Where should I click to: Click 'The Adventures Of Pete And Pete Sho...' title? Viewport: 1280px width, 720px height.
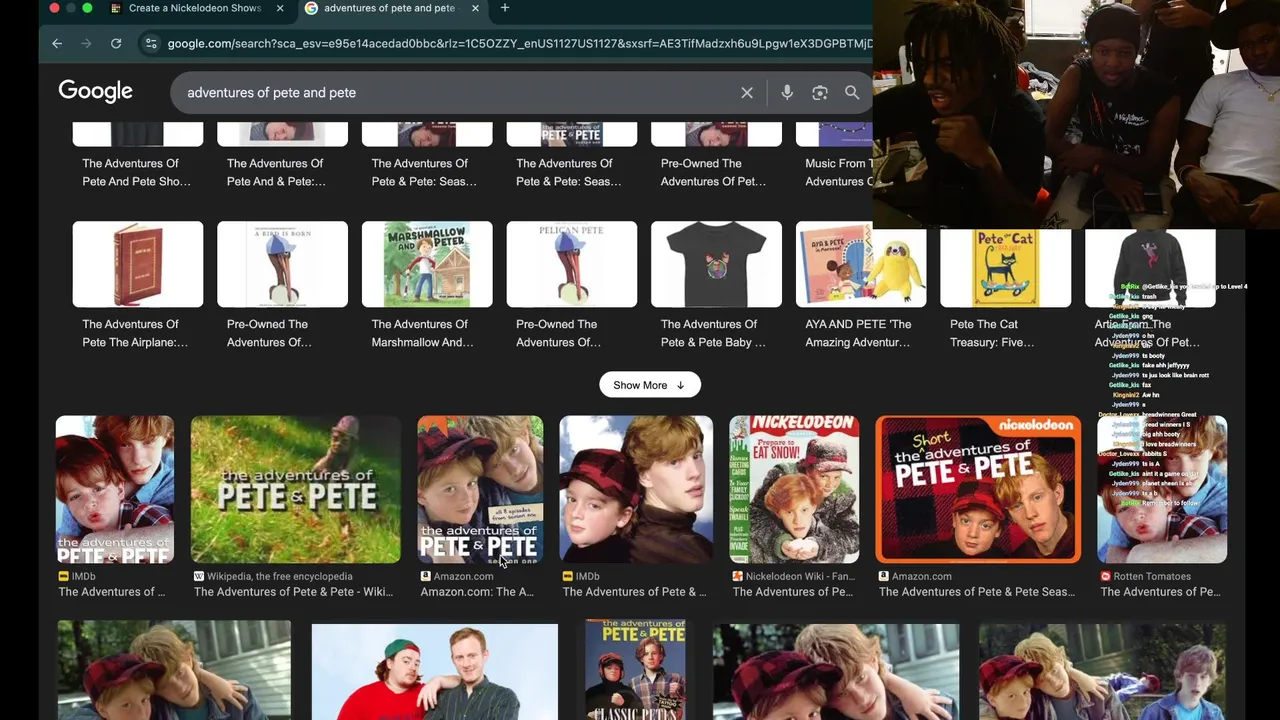[x=136, y=172]
